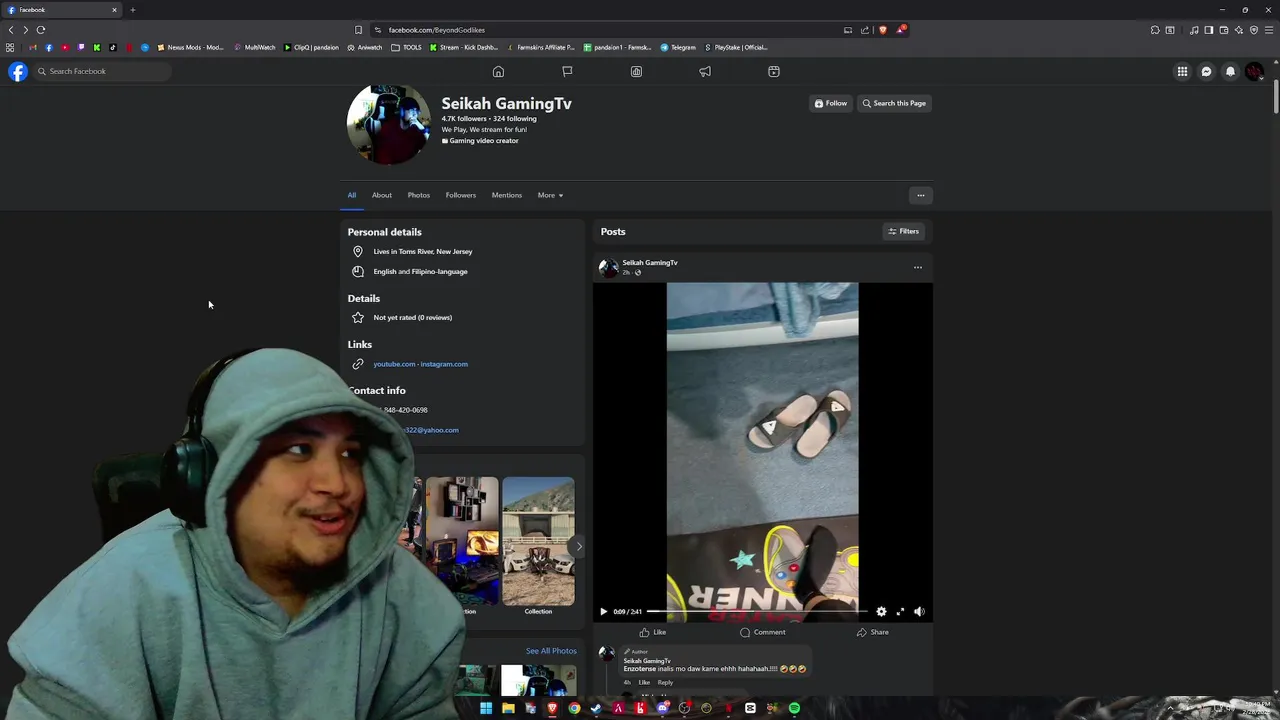
Task: Open See All Photos link
Action: (x=551, y=651)
